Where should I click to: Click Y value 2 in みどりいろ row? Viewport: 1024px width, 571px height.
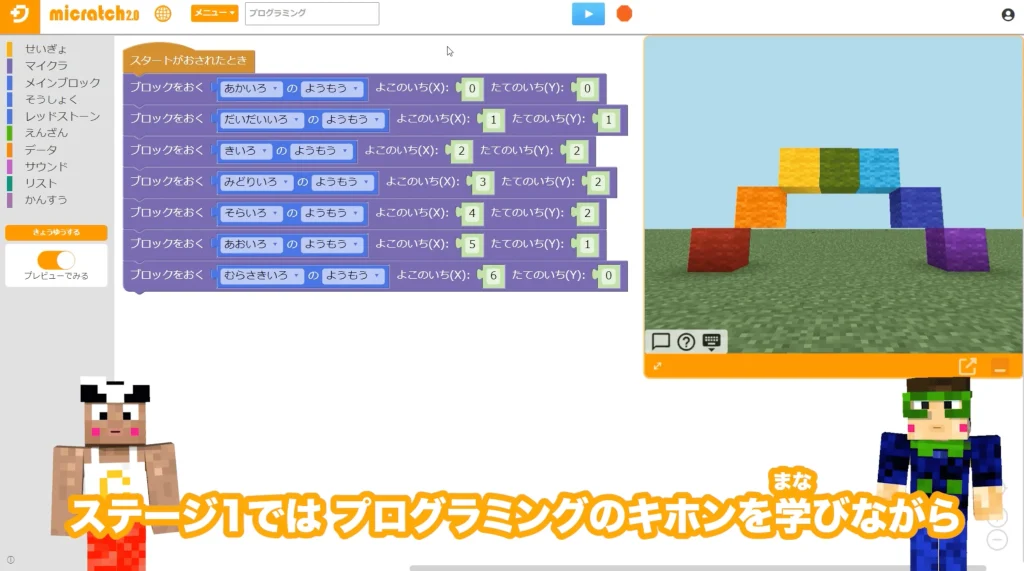coord(598,182)
